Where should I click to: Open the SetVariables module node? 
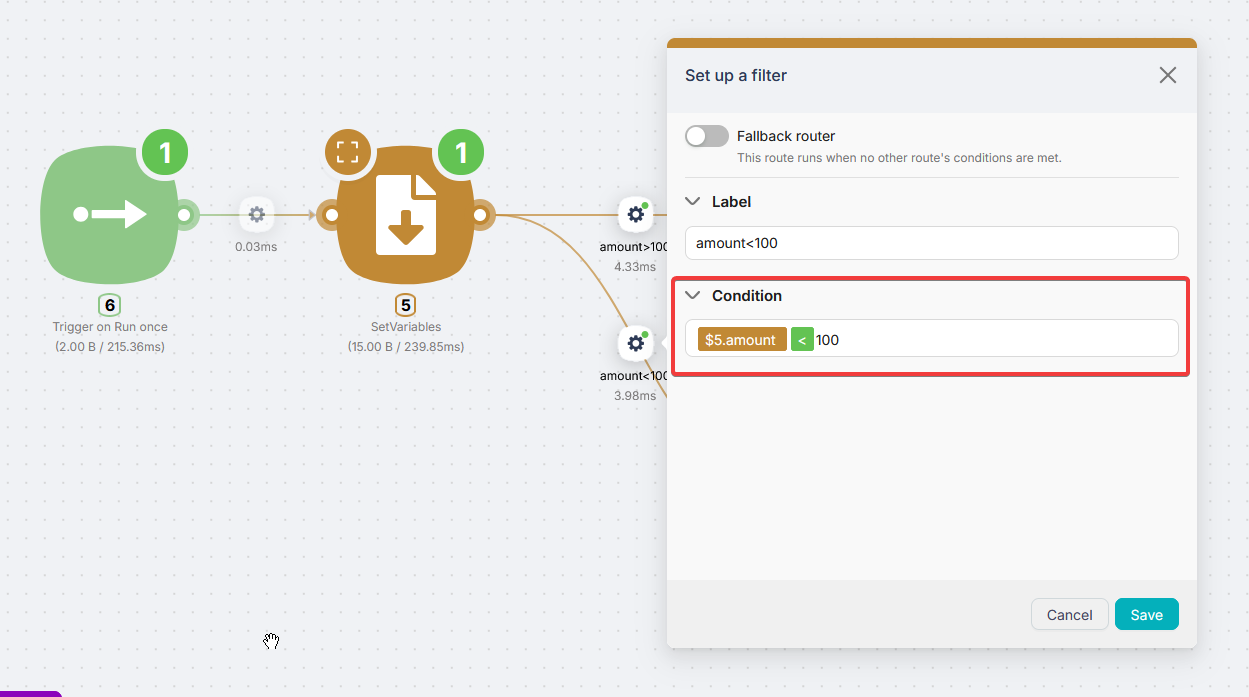(405, 215)
